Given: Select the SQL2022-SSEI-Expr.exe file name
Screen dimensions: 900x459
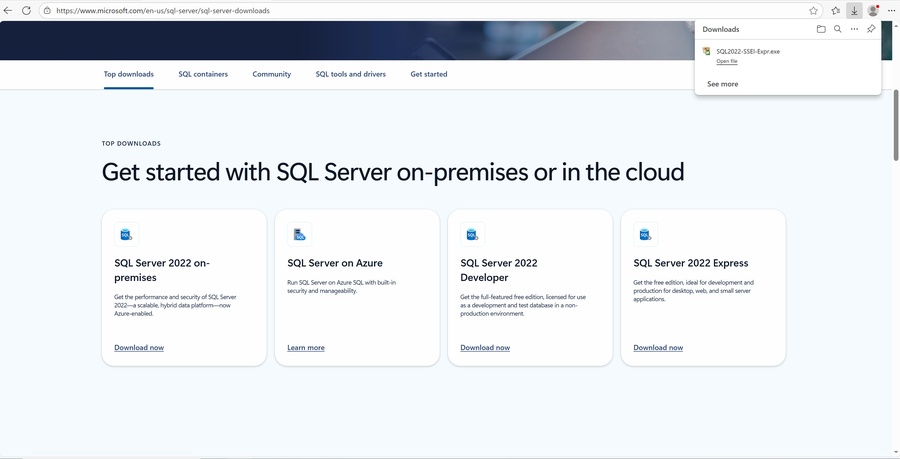Looking at the screenshot, I should 748,51.
